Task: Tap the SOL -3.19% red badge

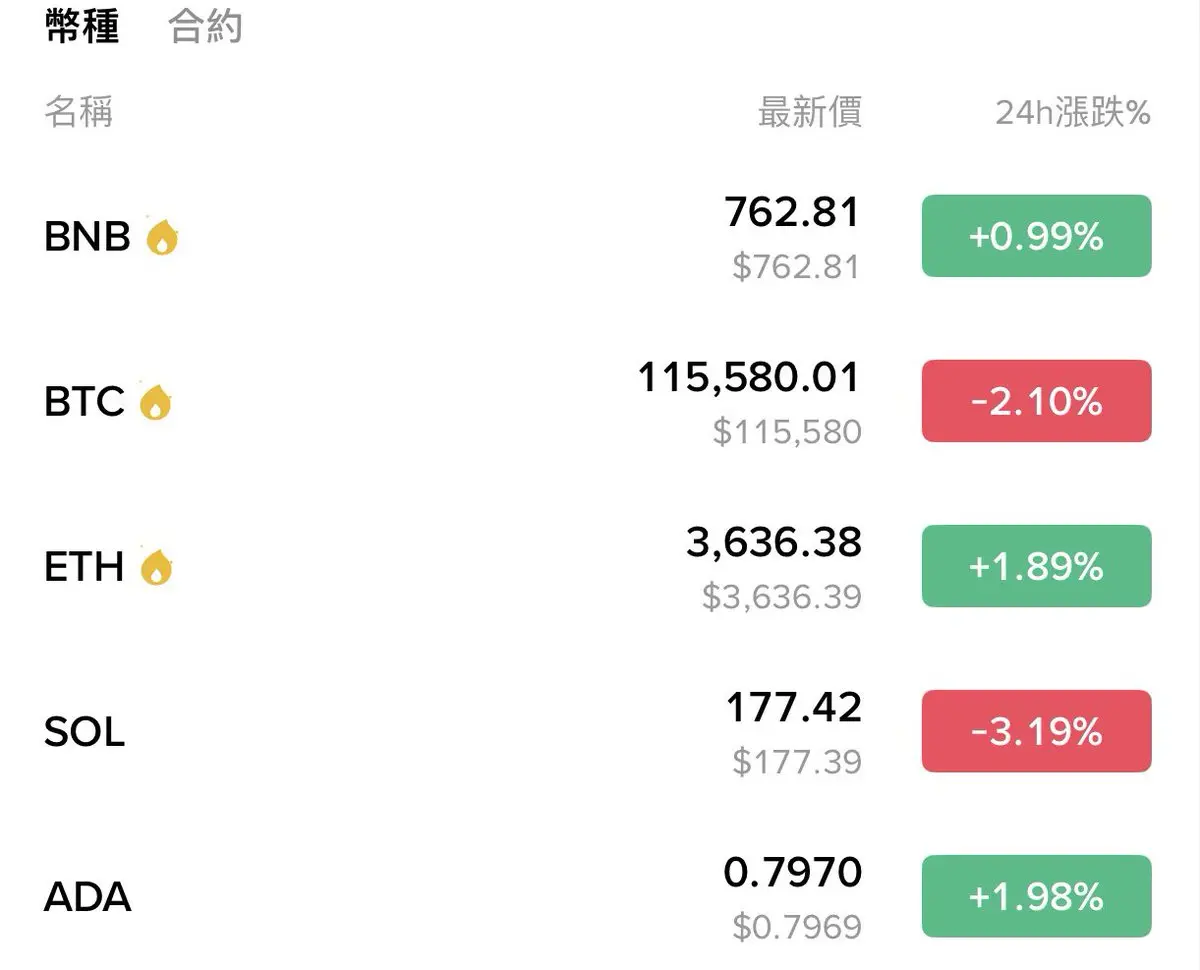Action: tap(1036, 731)
